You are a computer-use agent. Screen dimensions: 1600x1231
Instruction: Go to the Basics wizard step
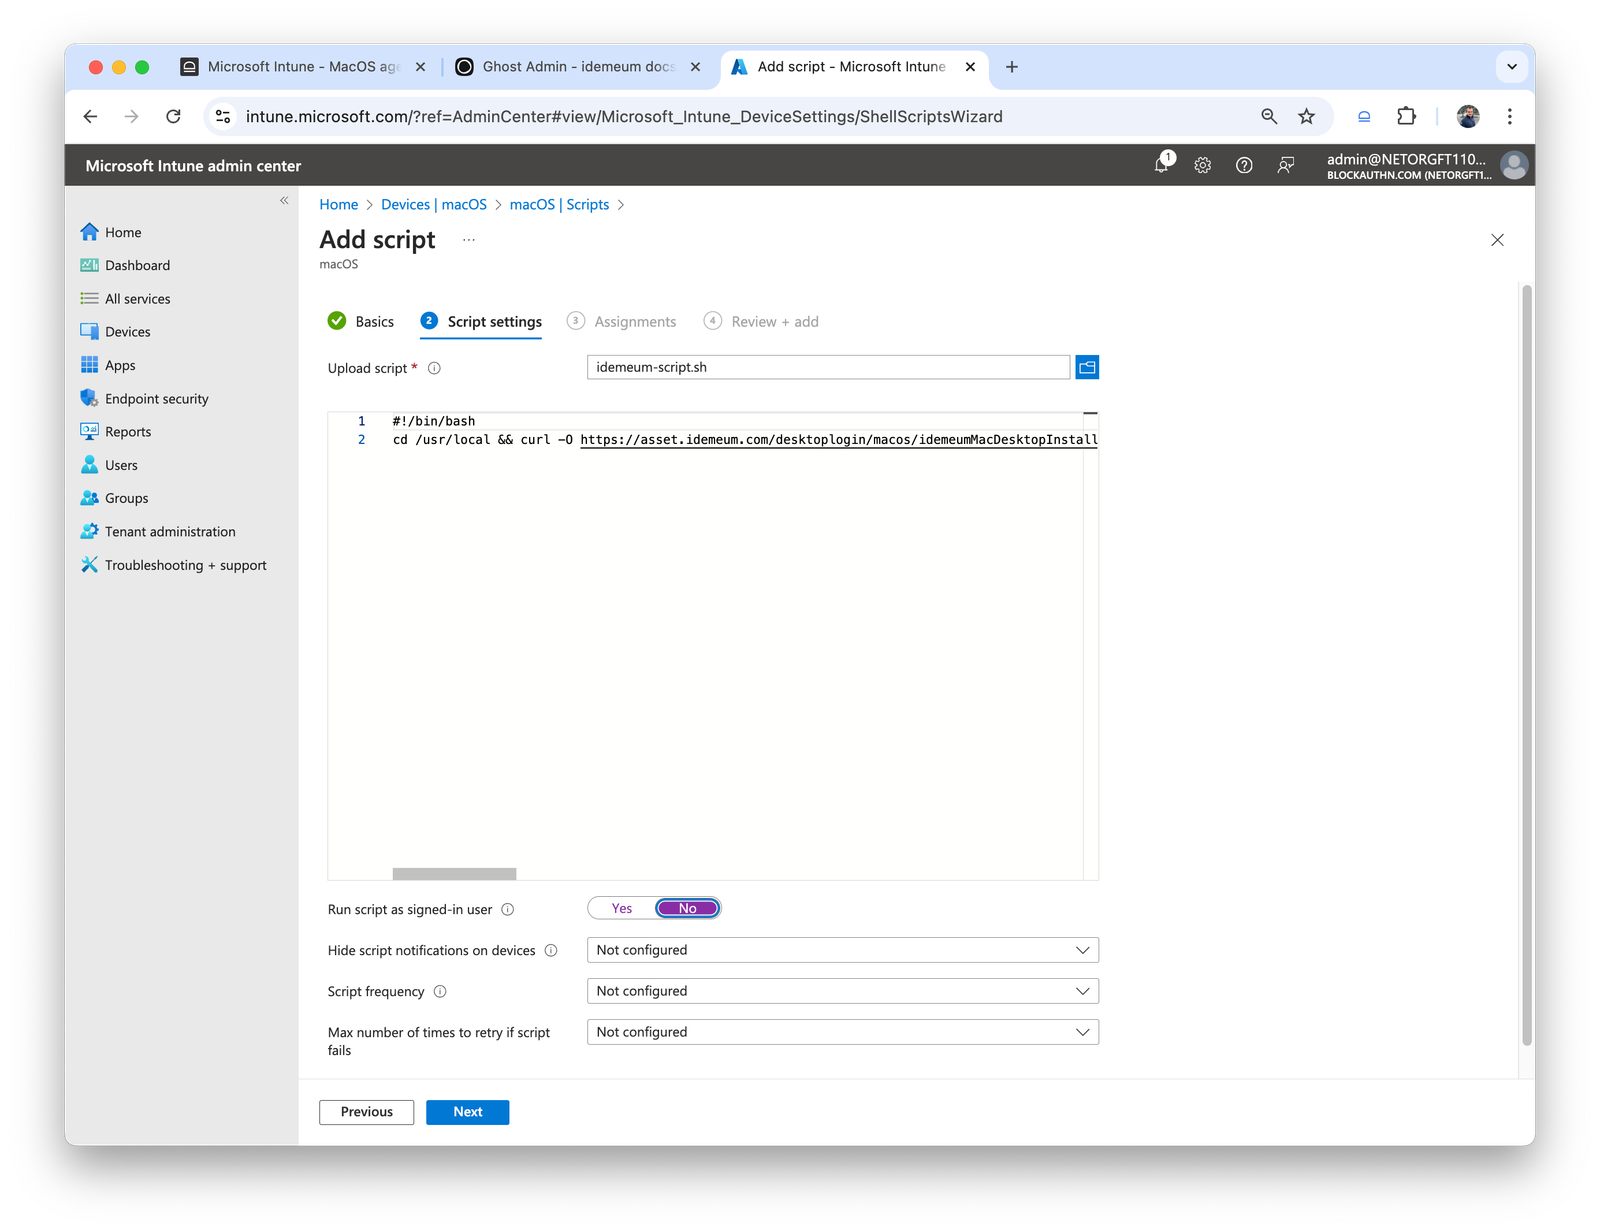pos(361,321)
